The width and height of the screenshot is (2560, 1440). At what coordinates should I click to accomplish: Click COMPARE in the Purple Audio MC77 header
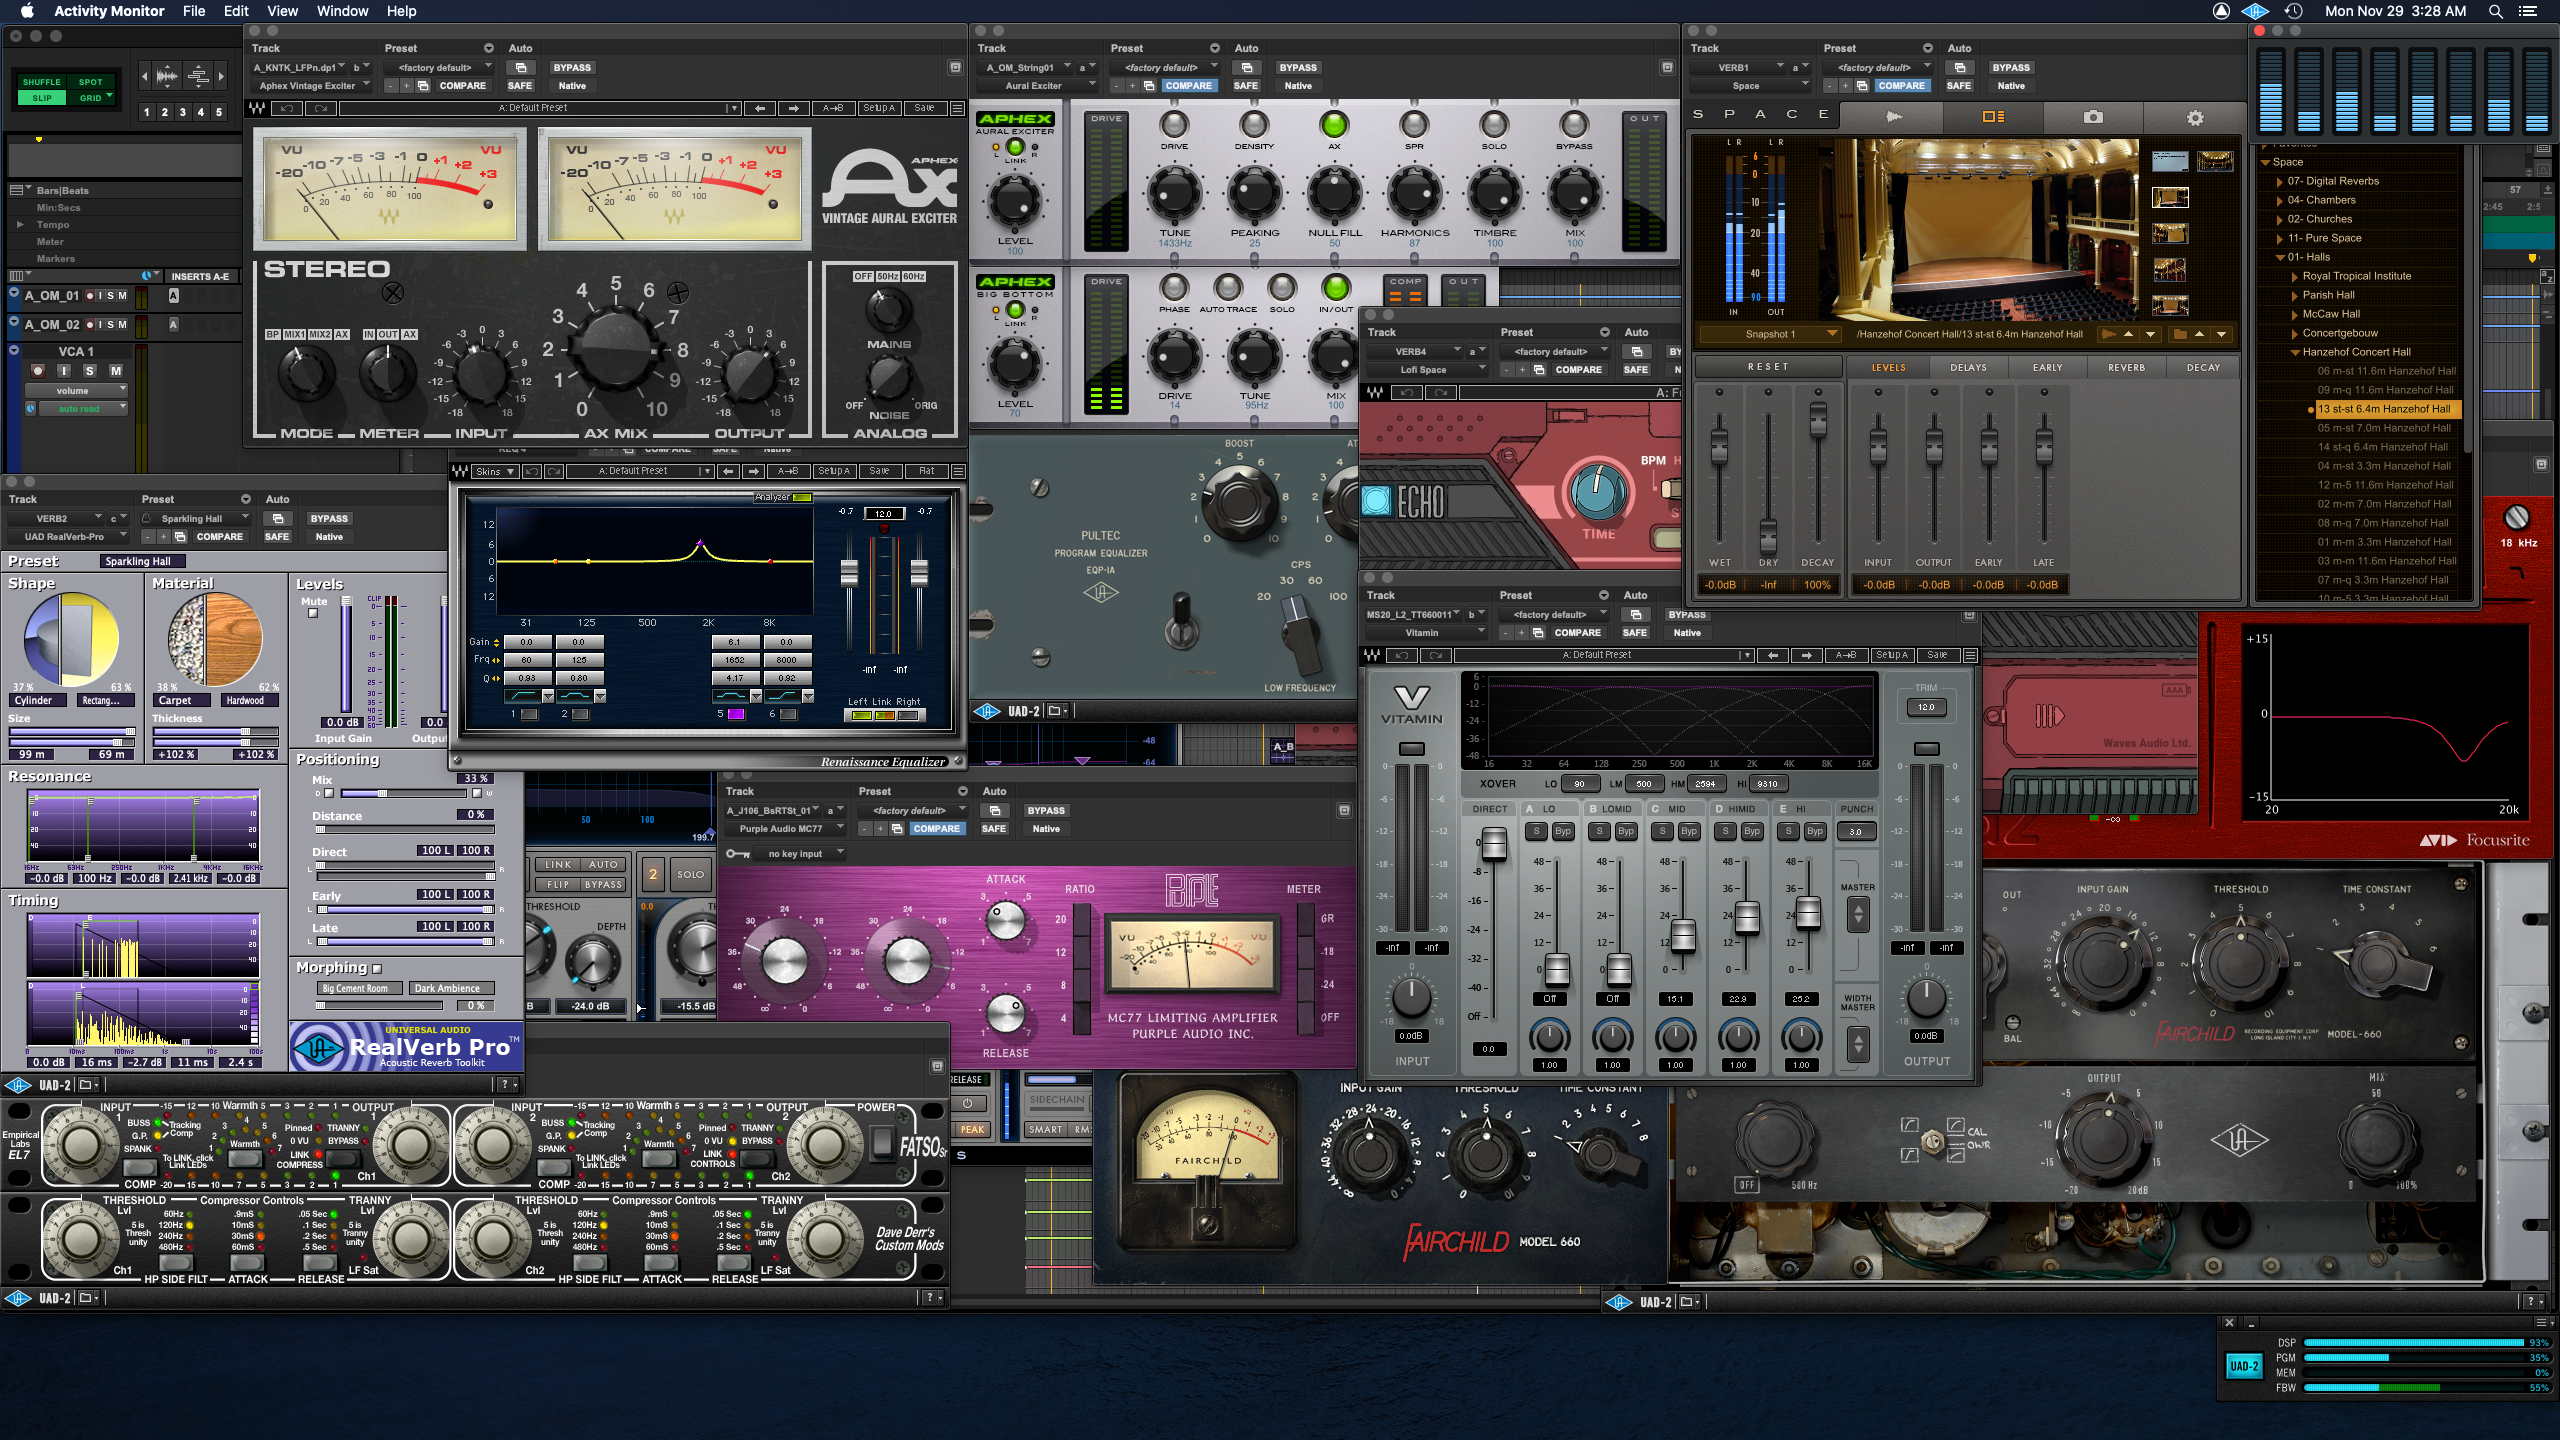(x=936, y=829)
